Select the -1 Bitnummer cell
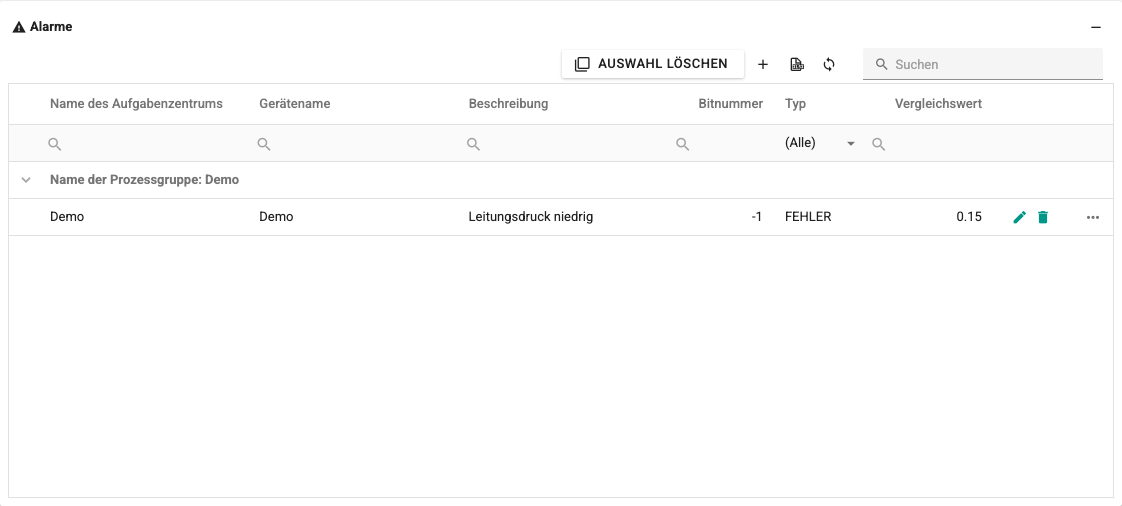The image size is (1122, 506). [722, 217]
